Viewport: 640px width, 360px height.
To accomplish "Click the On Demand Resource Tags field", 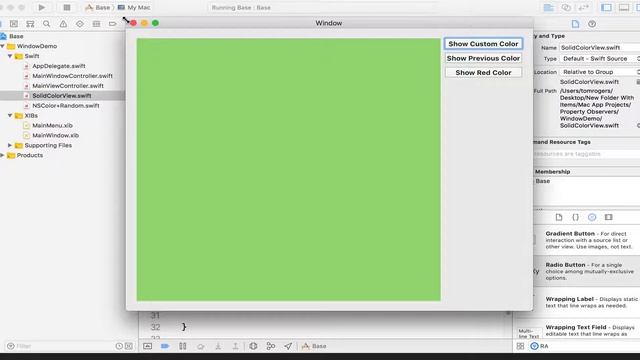I will tap(587, 154).
